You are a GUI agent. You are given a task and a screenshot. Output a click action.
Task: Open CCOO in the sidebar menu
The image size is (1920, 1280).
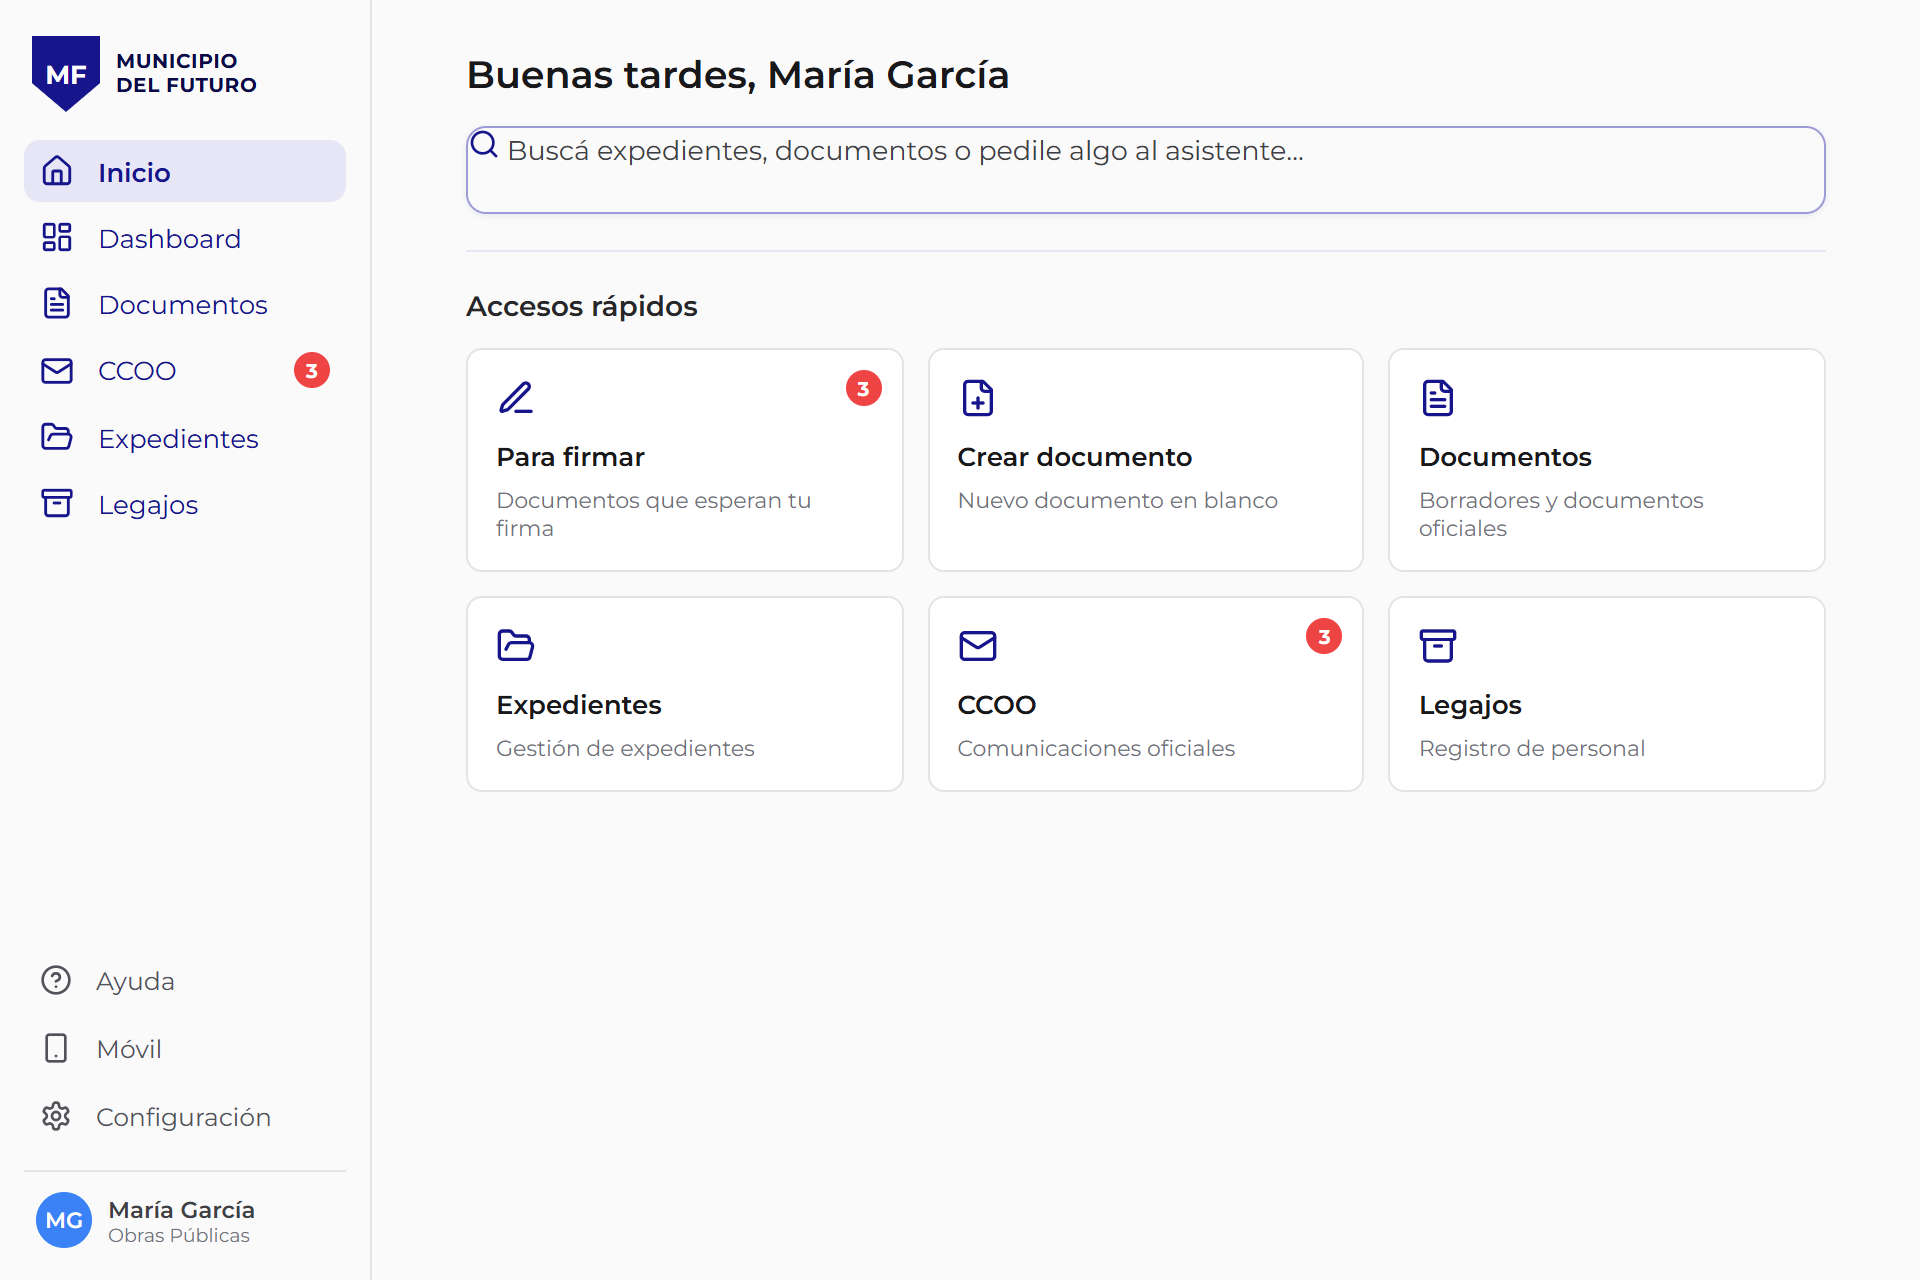185,371
